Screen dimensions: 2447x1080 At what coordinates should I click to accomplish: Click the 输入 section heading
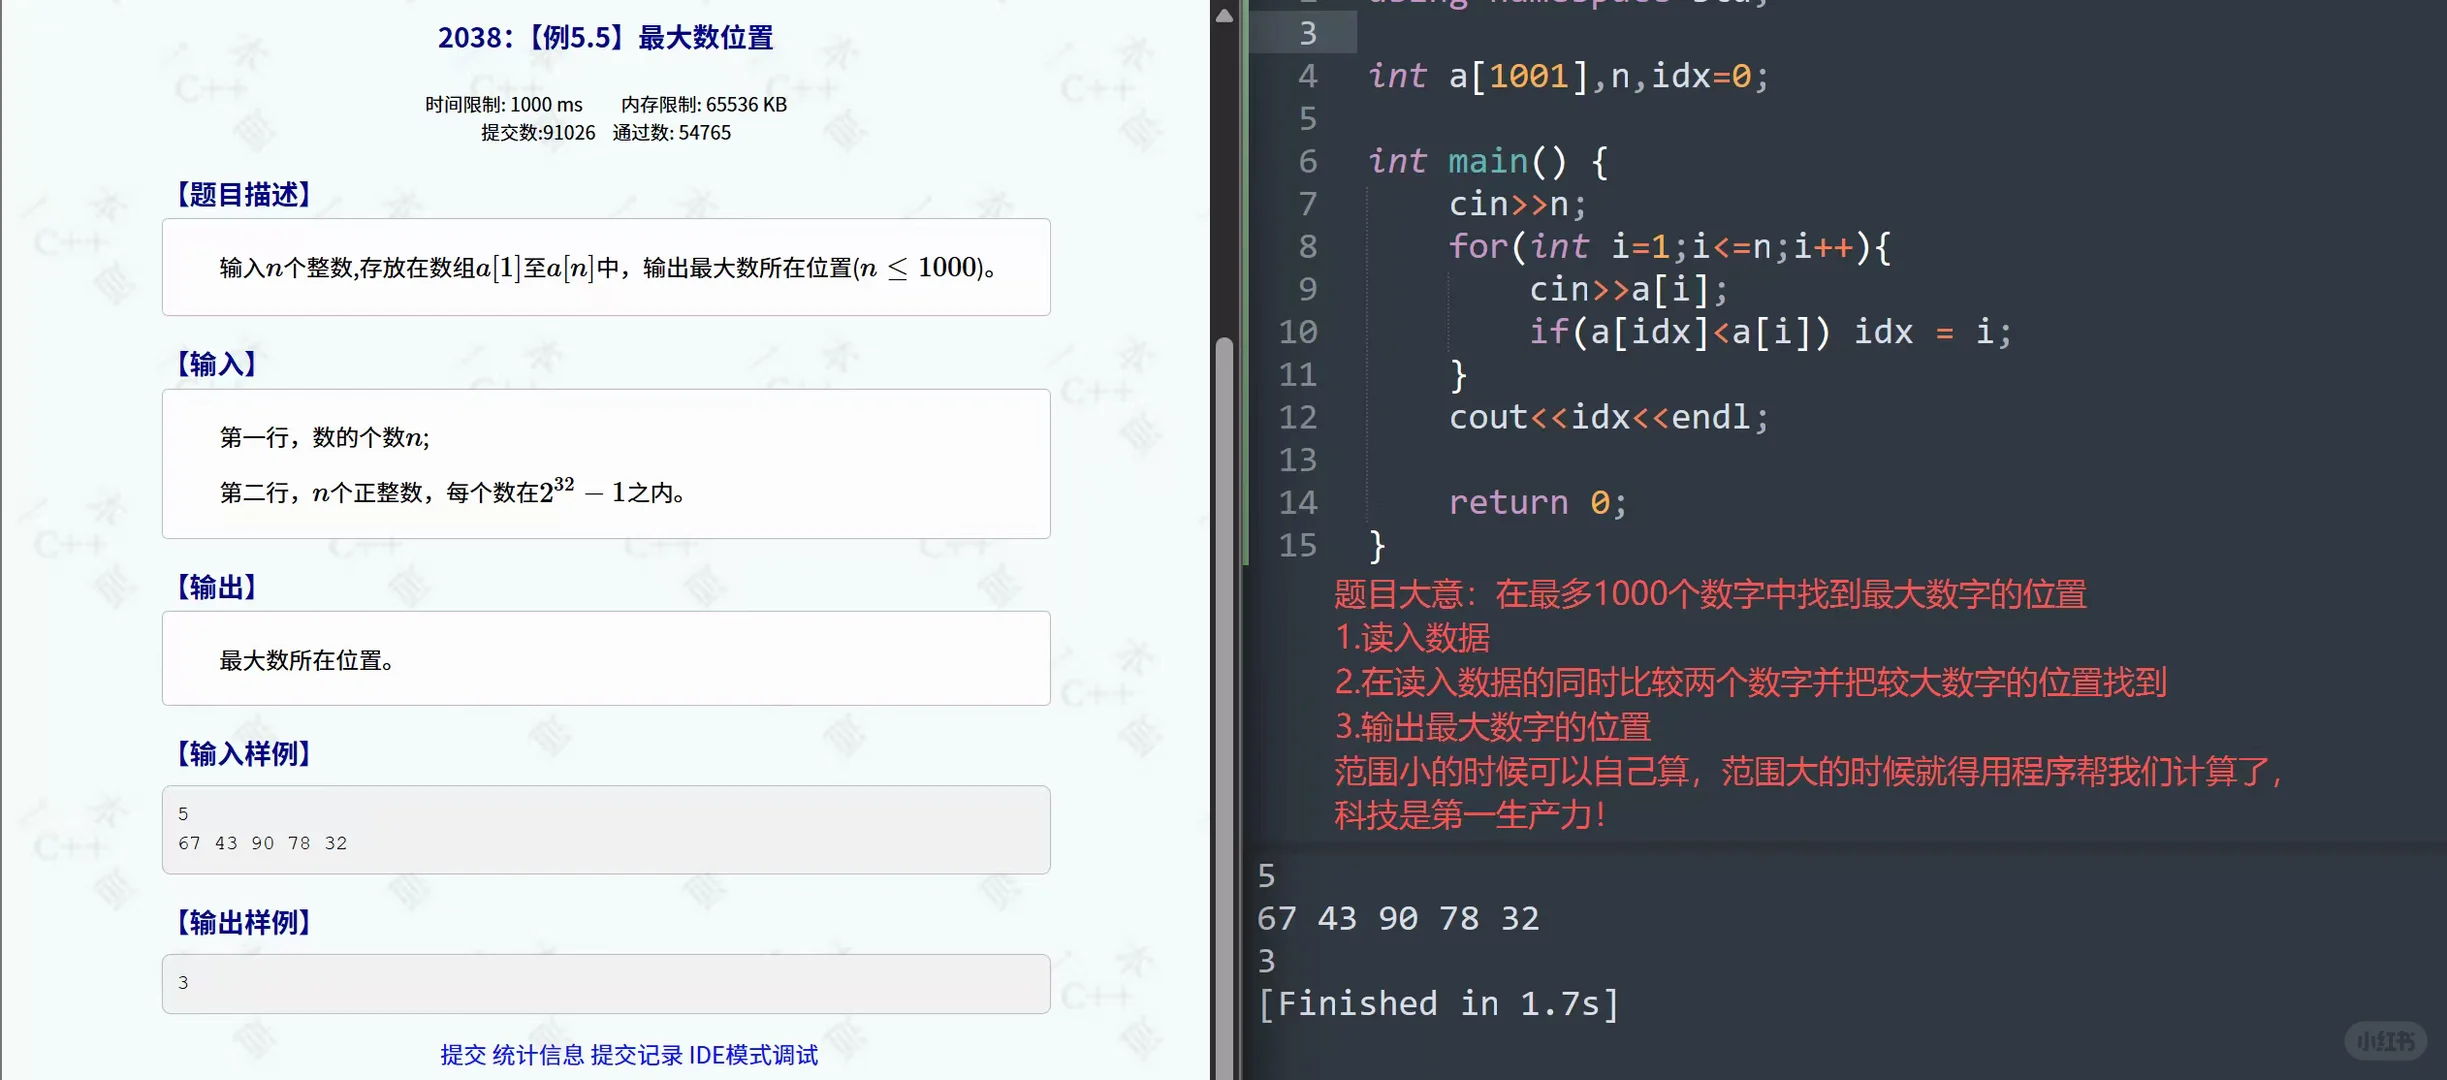coord(215,363)
